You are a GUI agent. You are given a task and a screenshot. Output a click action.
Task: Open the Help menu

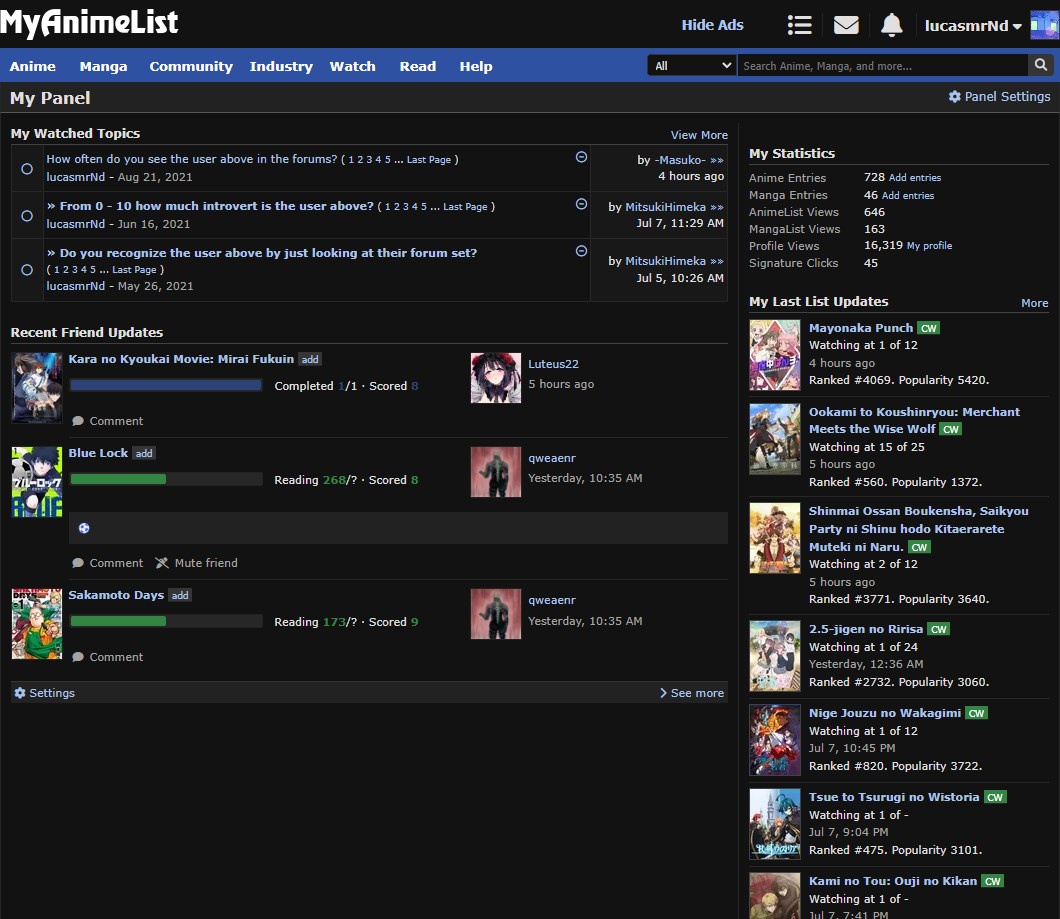pos(475,66)
